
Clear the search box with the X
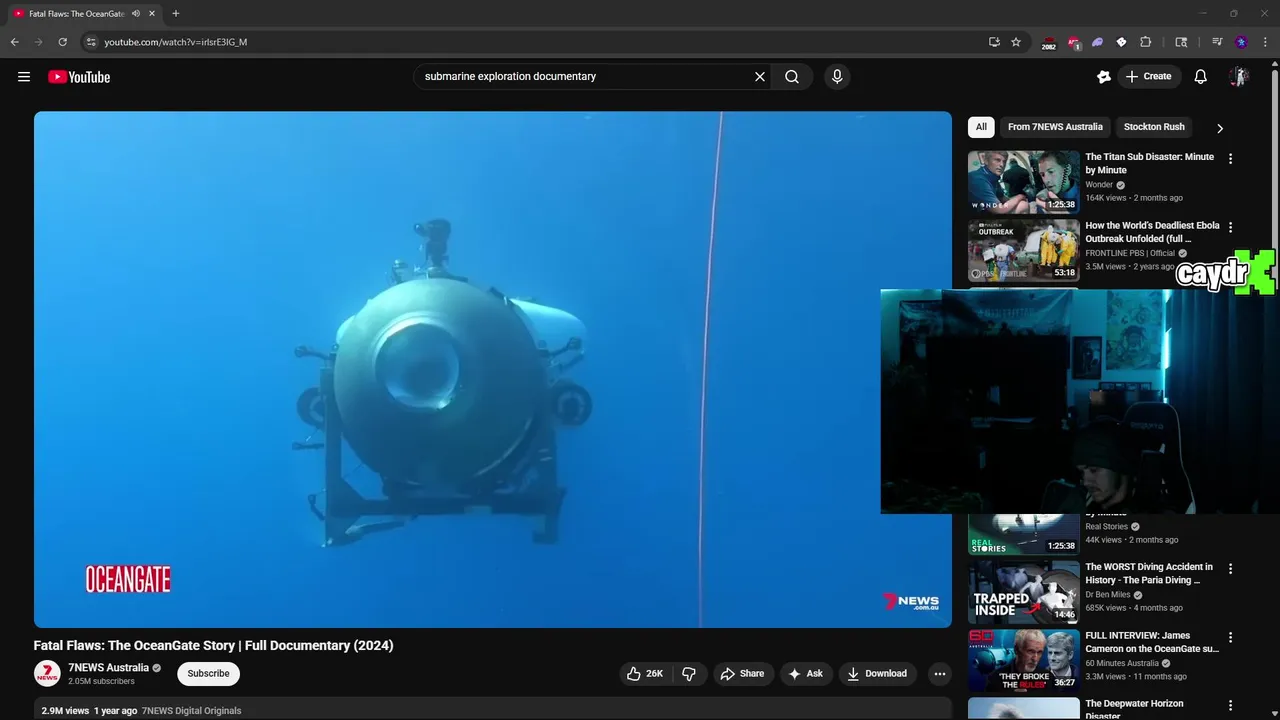760,77
